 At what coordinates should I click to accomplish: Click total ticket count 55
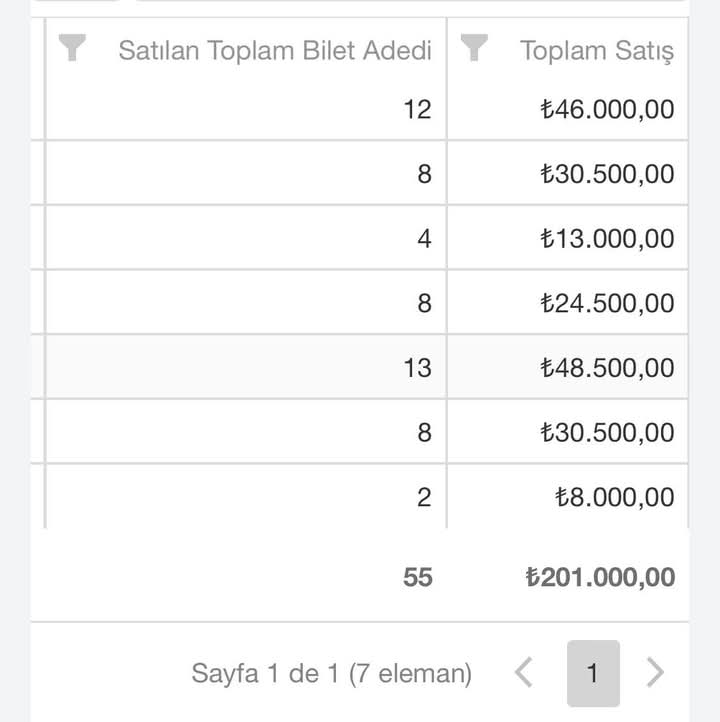418,577
